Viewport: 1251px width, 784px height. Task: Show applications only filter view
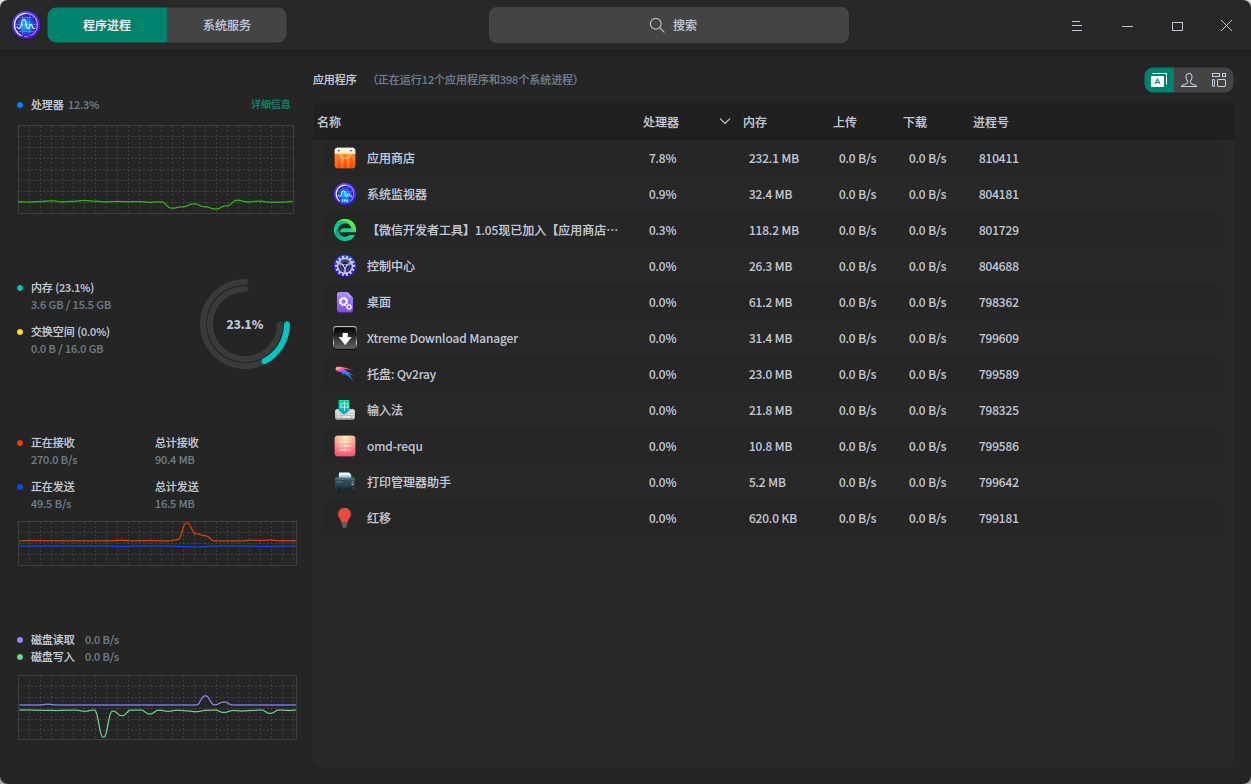click(x=1159, y=81)
